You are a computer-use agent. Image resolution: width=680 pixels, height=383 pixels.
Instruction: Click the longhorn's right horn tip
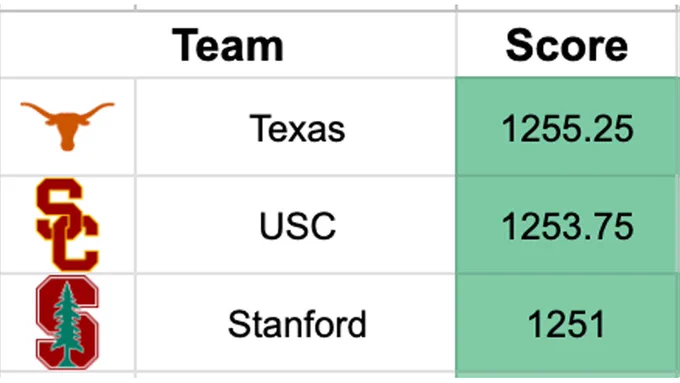tap(111, 105)
